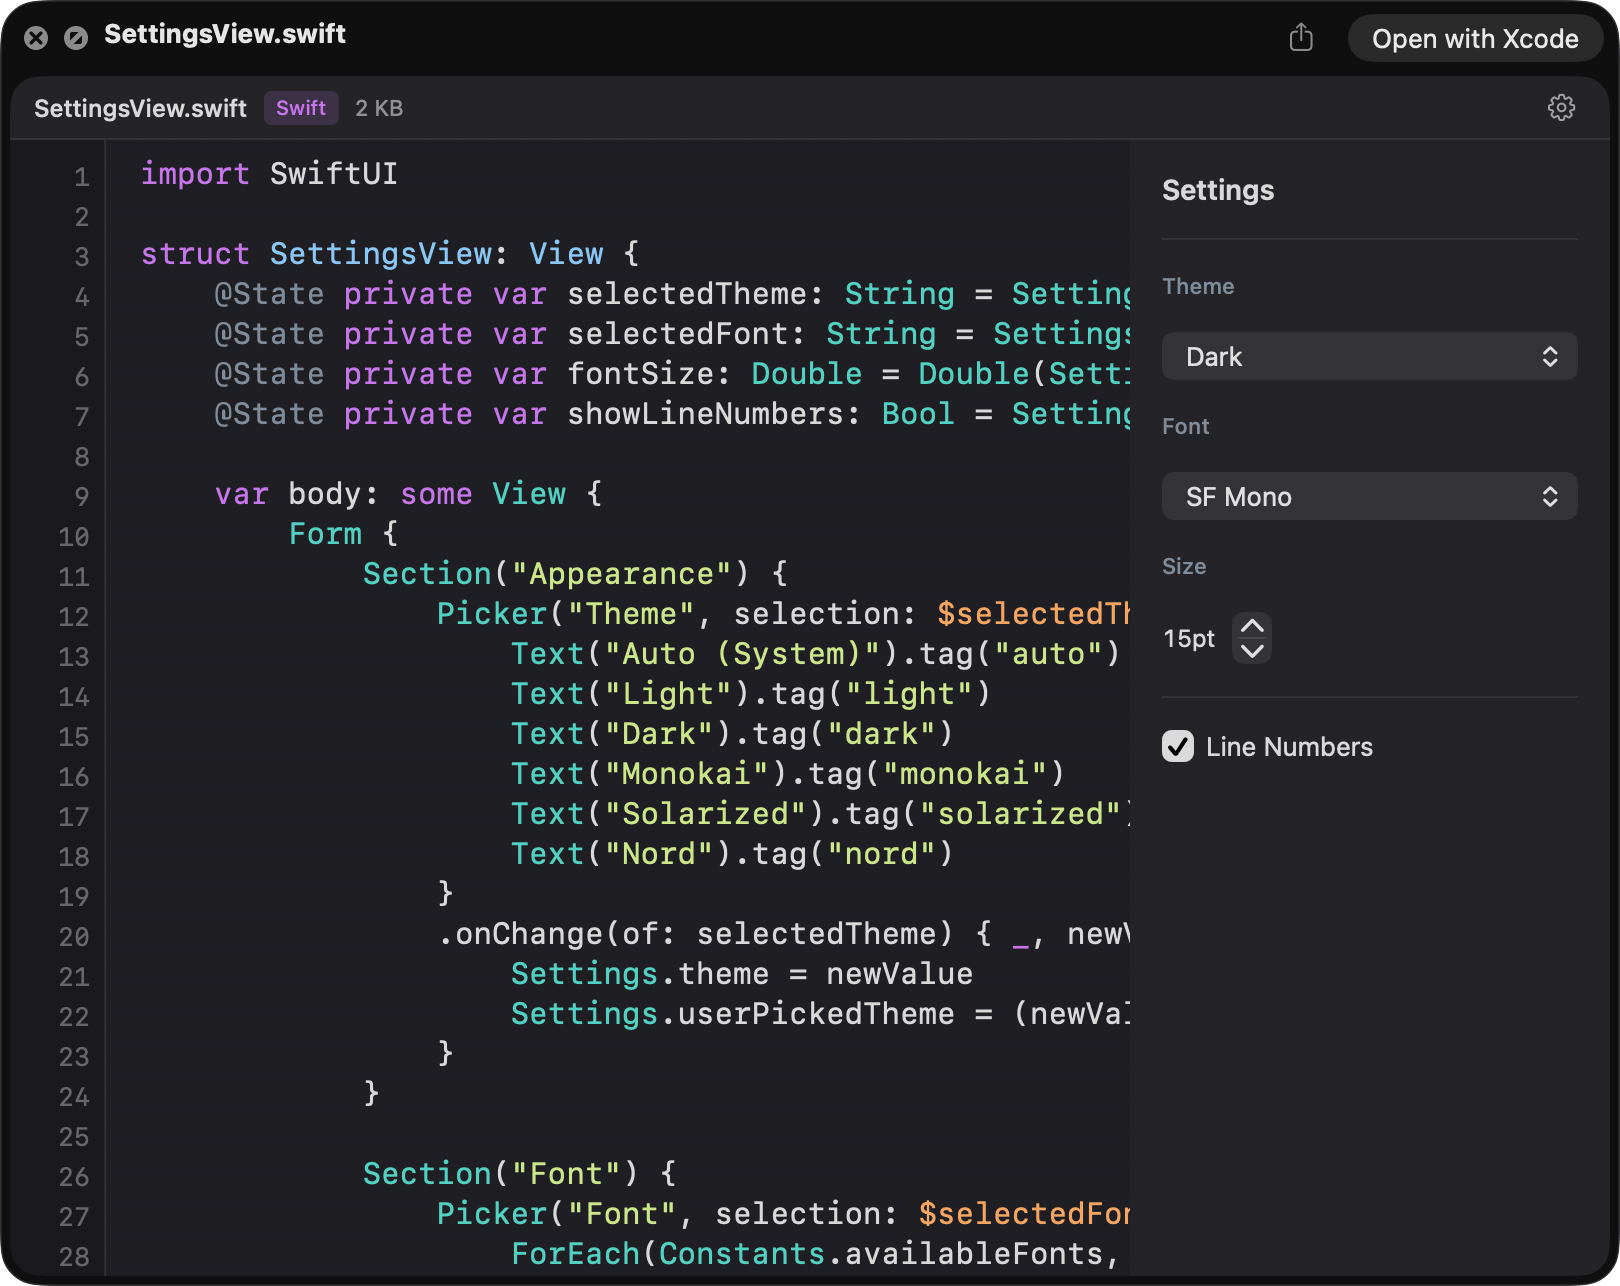Click Open with Xcode button
The height and width of the screenshot is (1286, 1620).
click(1475, 39)
